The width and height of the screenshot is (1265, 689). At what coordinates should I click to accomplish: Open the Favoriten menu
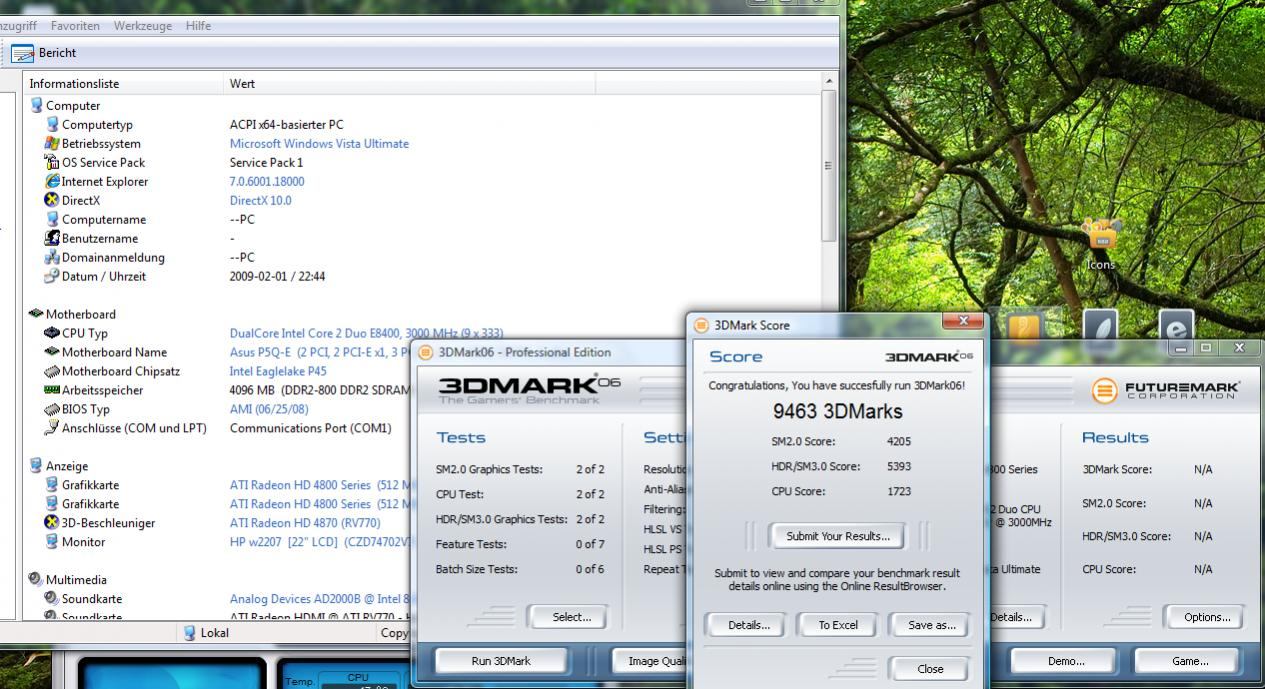[75, 26]
